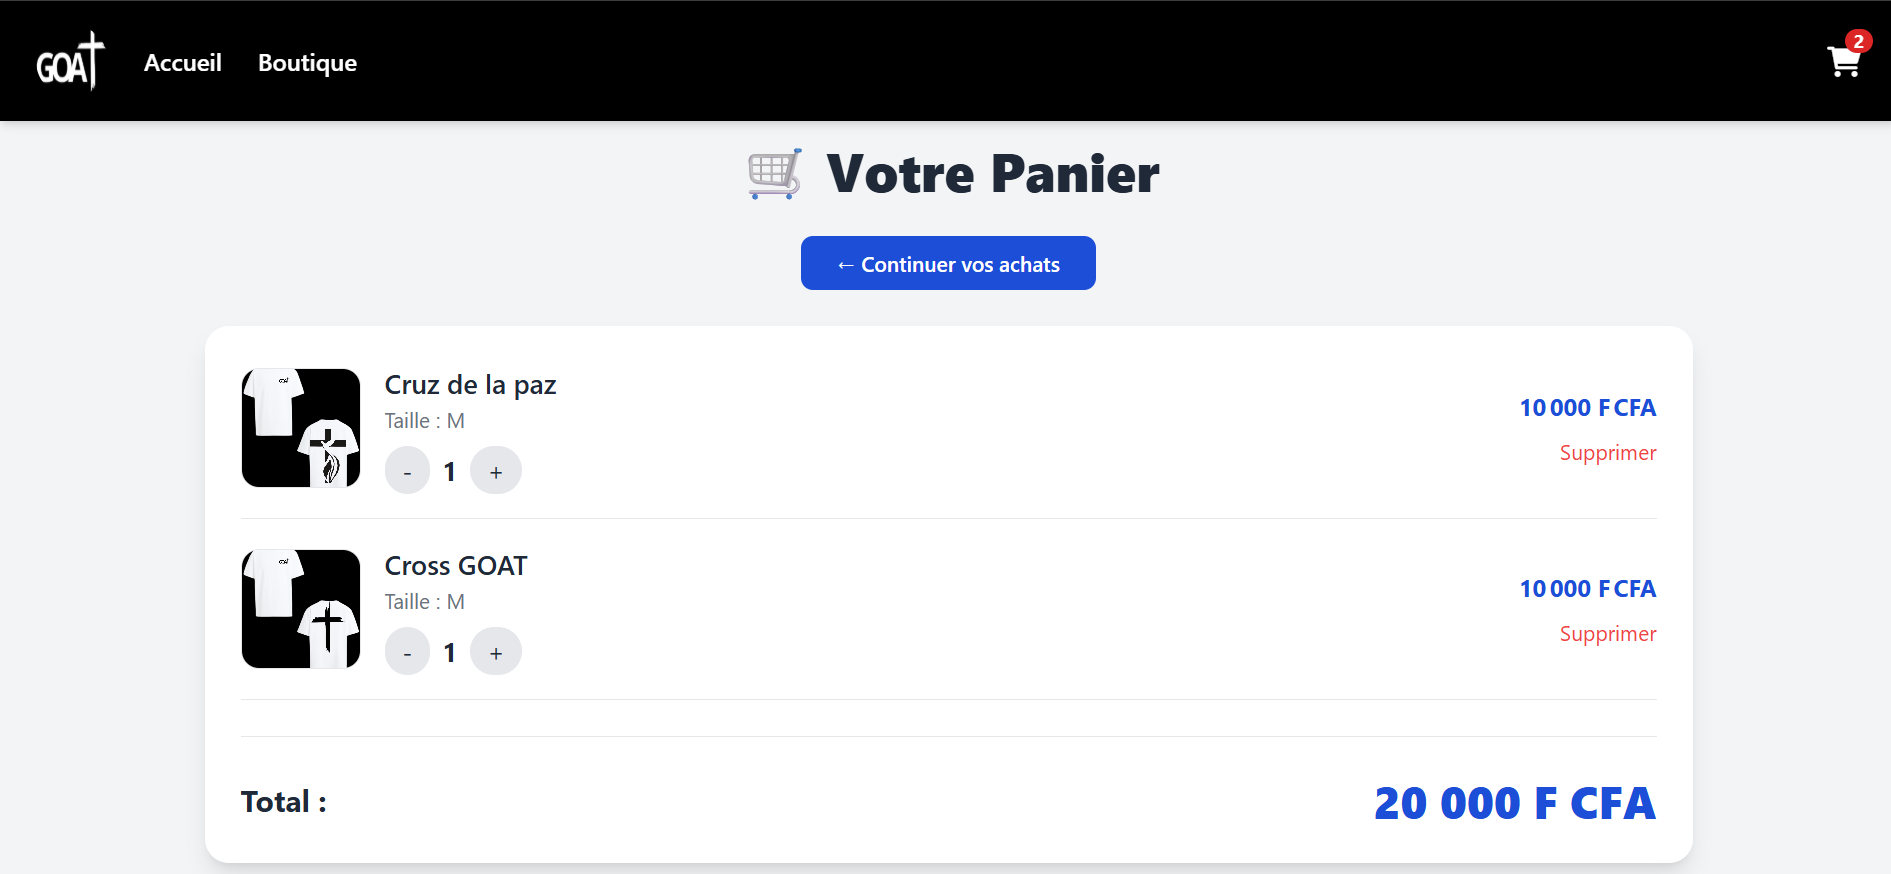Open the shopping cart icon
This screenshot has height=874, width=1891.
tap(1842, 63)
